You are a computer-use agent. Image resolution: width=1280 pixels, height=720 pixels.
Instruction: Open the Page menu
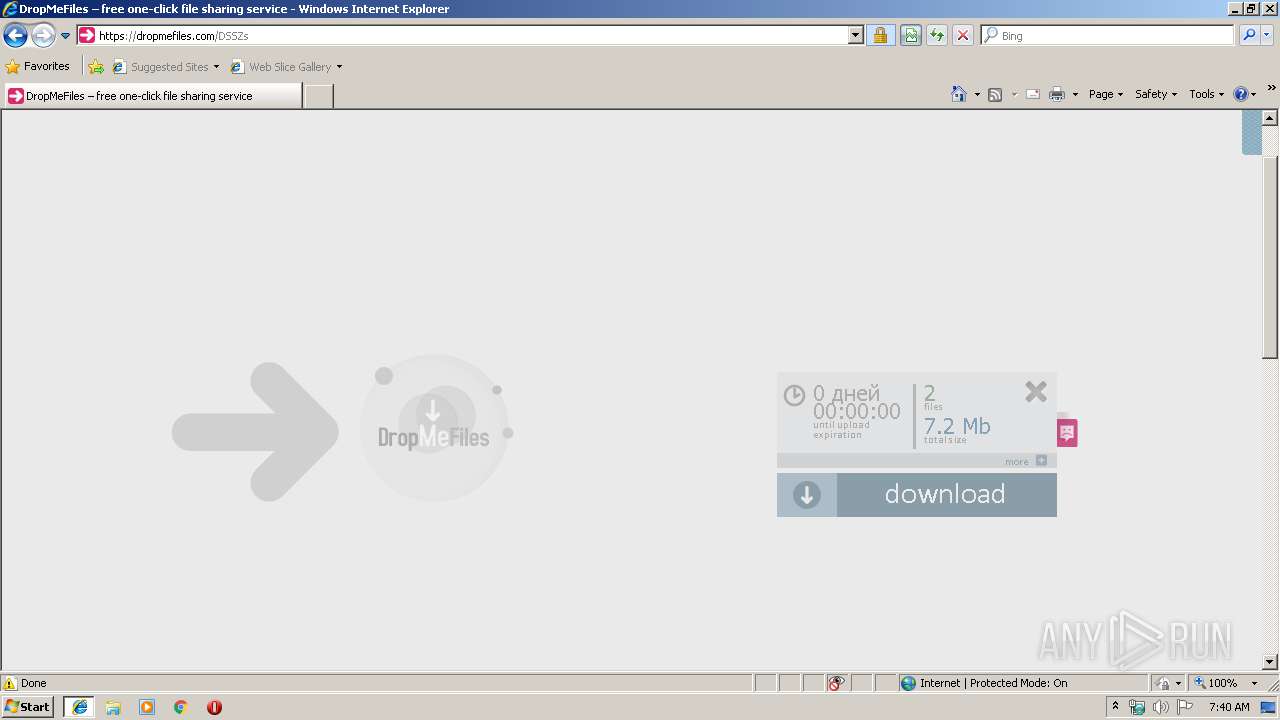pos(1106,94)
